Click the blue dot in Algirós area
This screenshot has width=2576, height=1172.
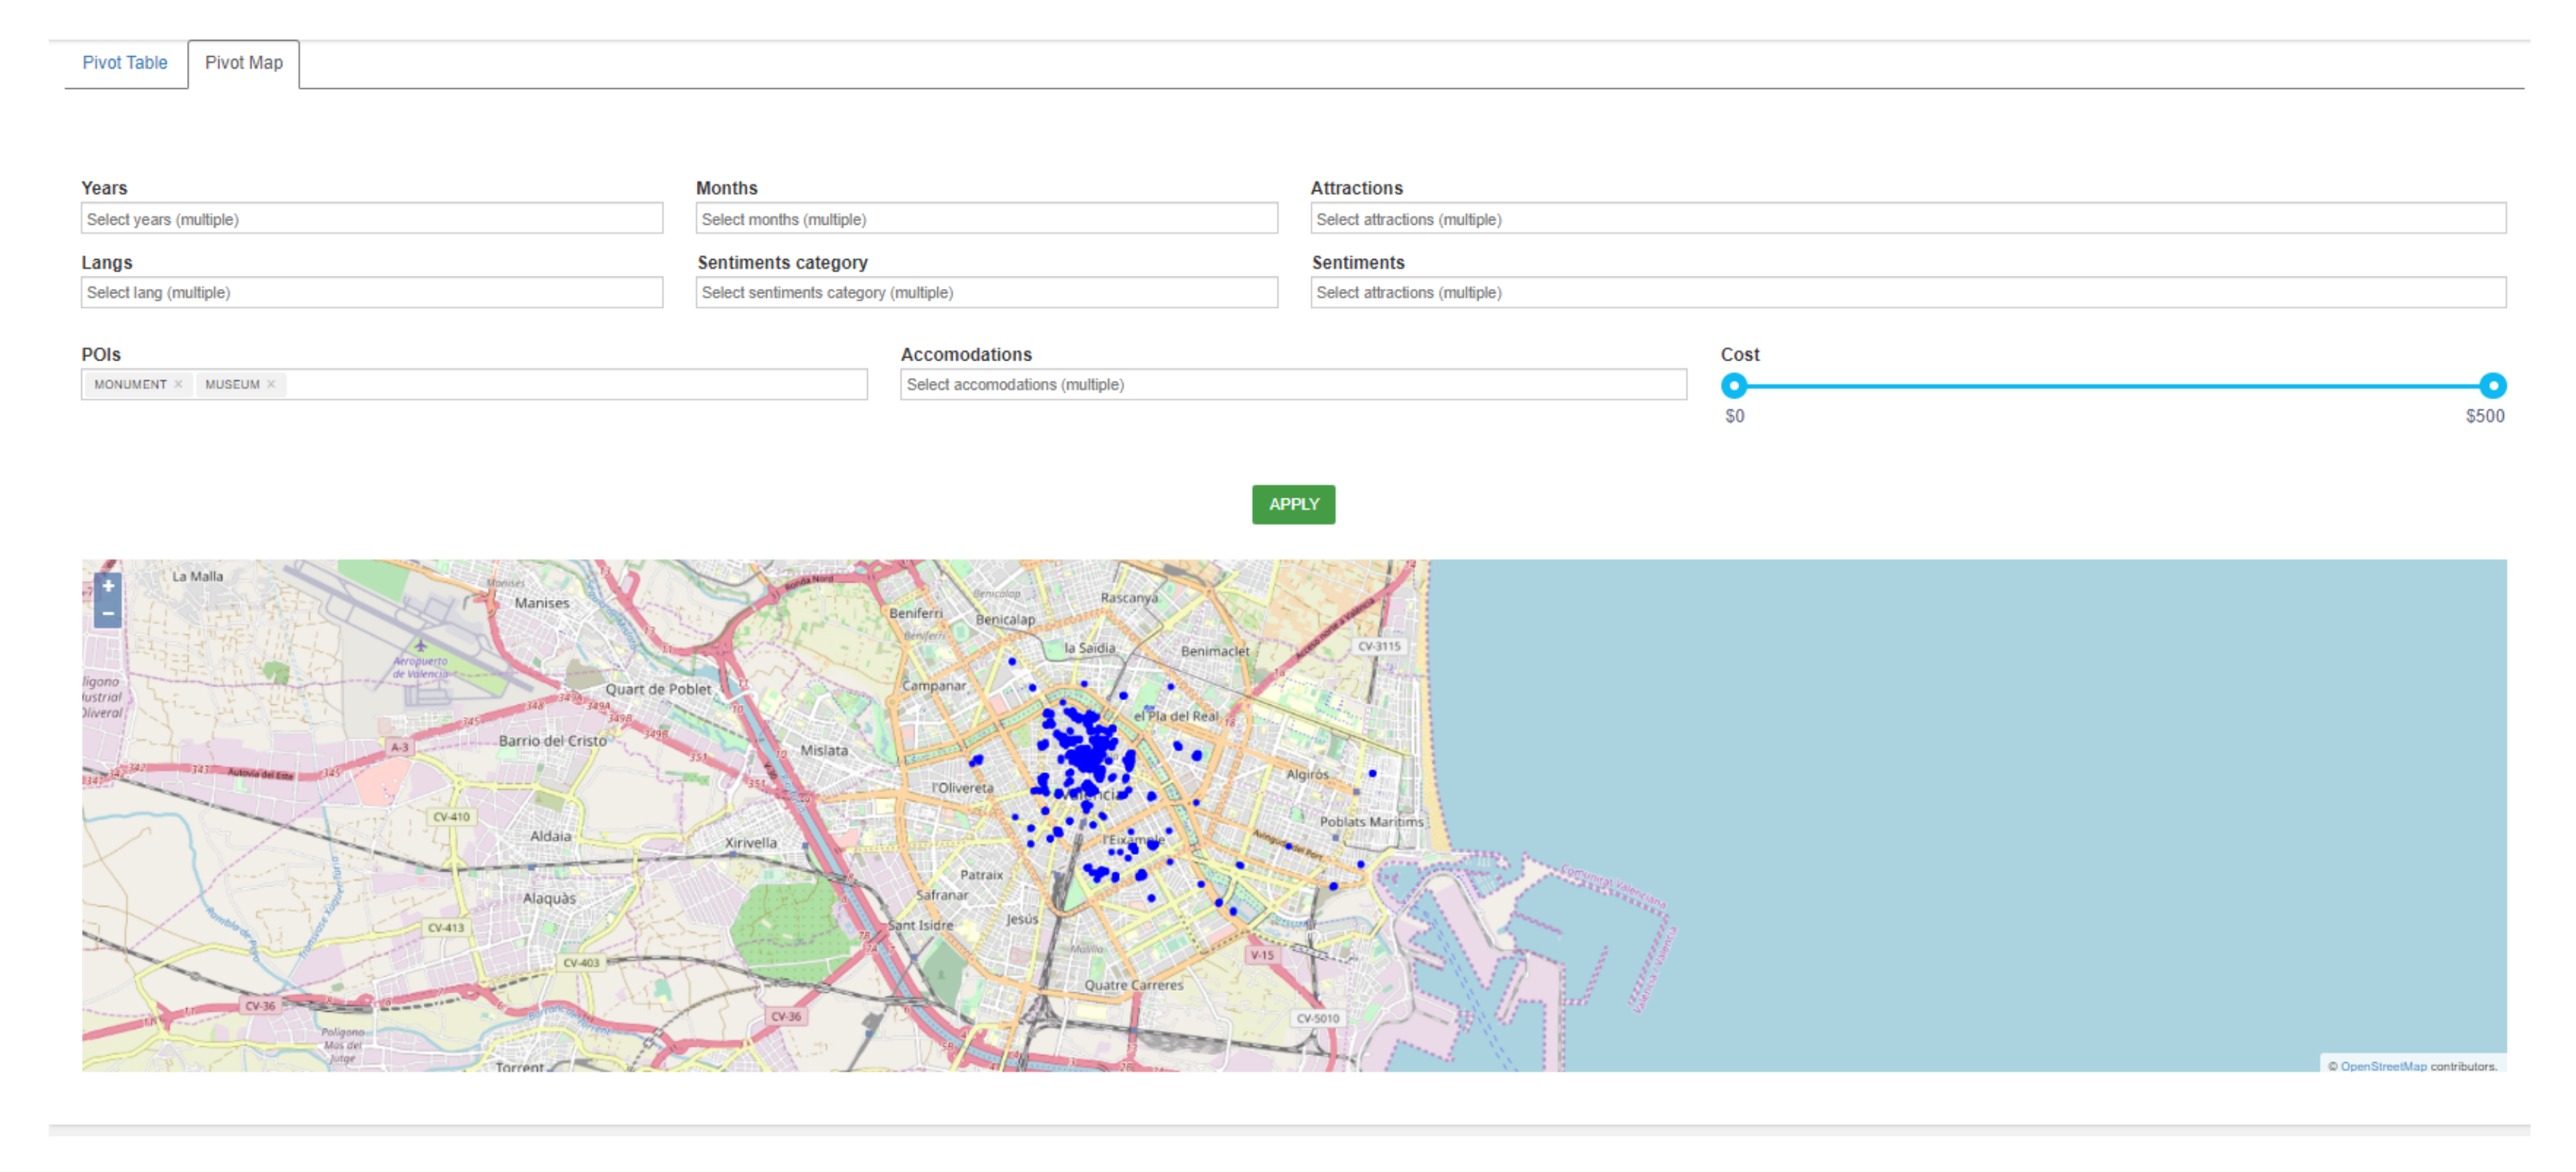pyautogui.click(x=1372, y=773)
